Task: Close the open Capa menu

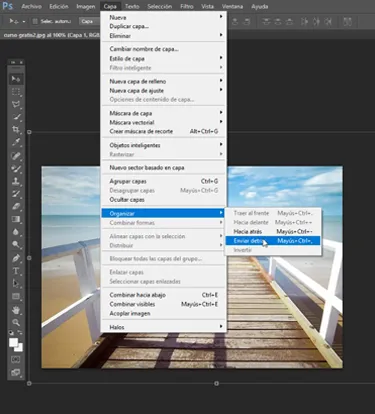Action: point(110,6)
